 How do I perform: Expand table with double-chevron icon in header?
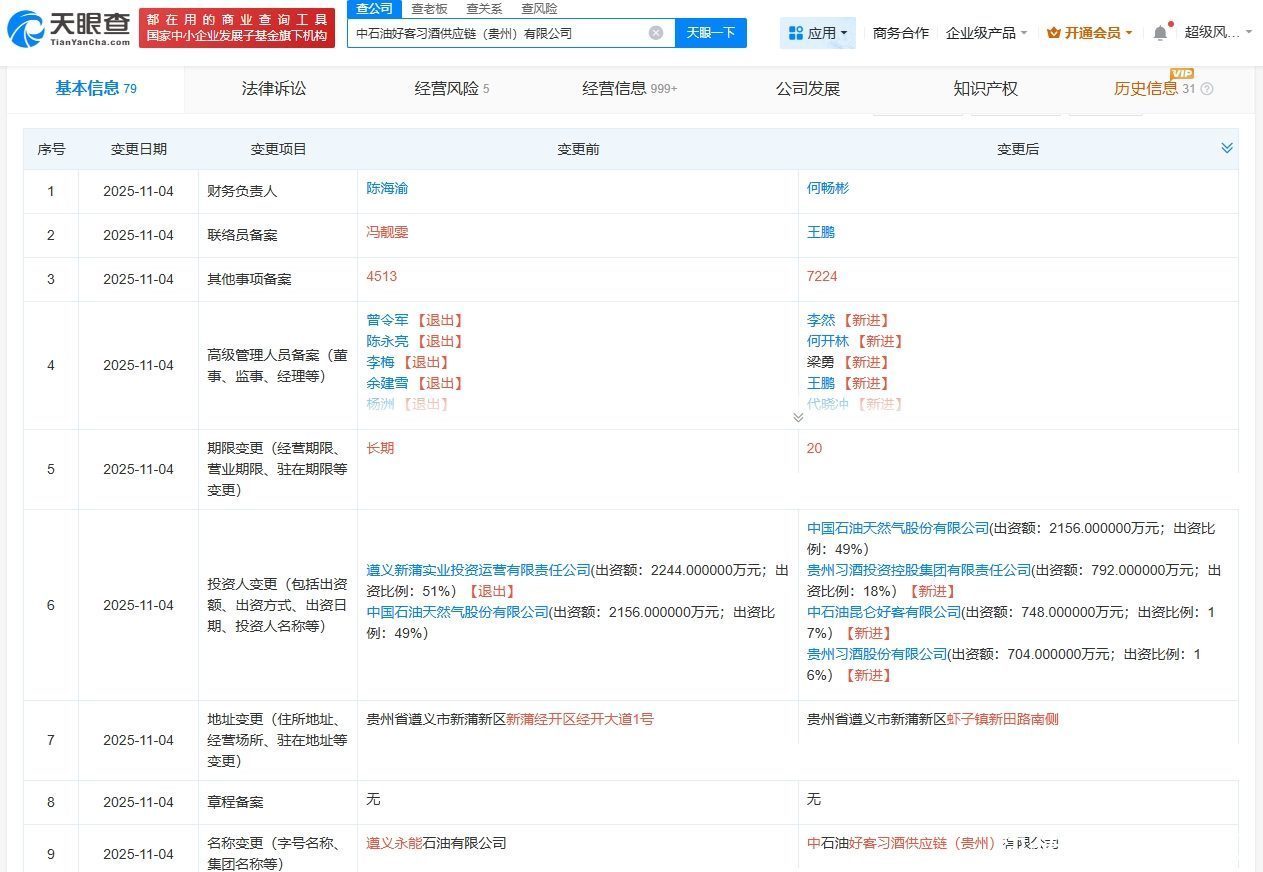point(1227,148)
